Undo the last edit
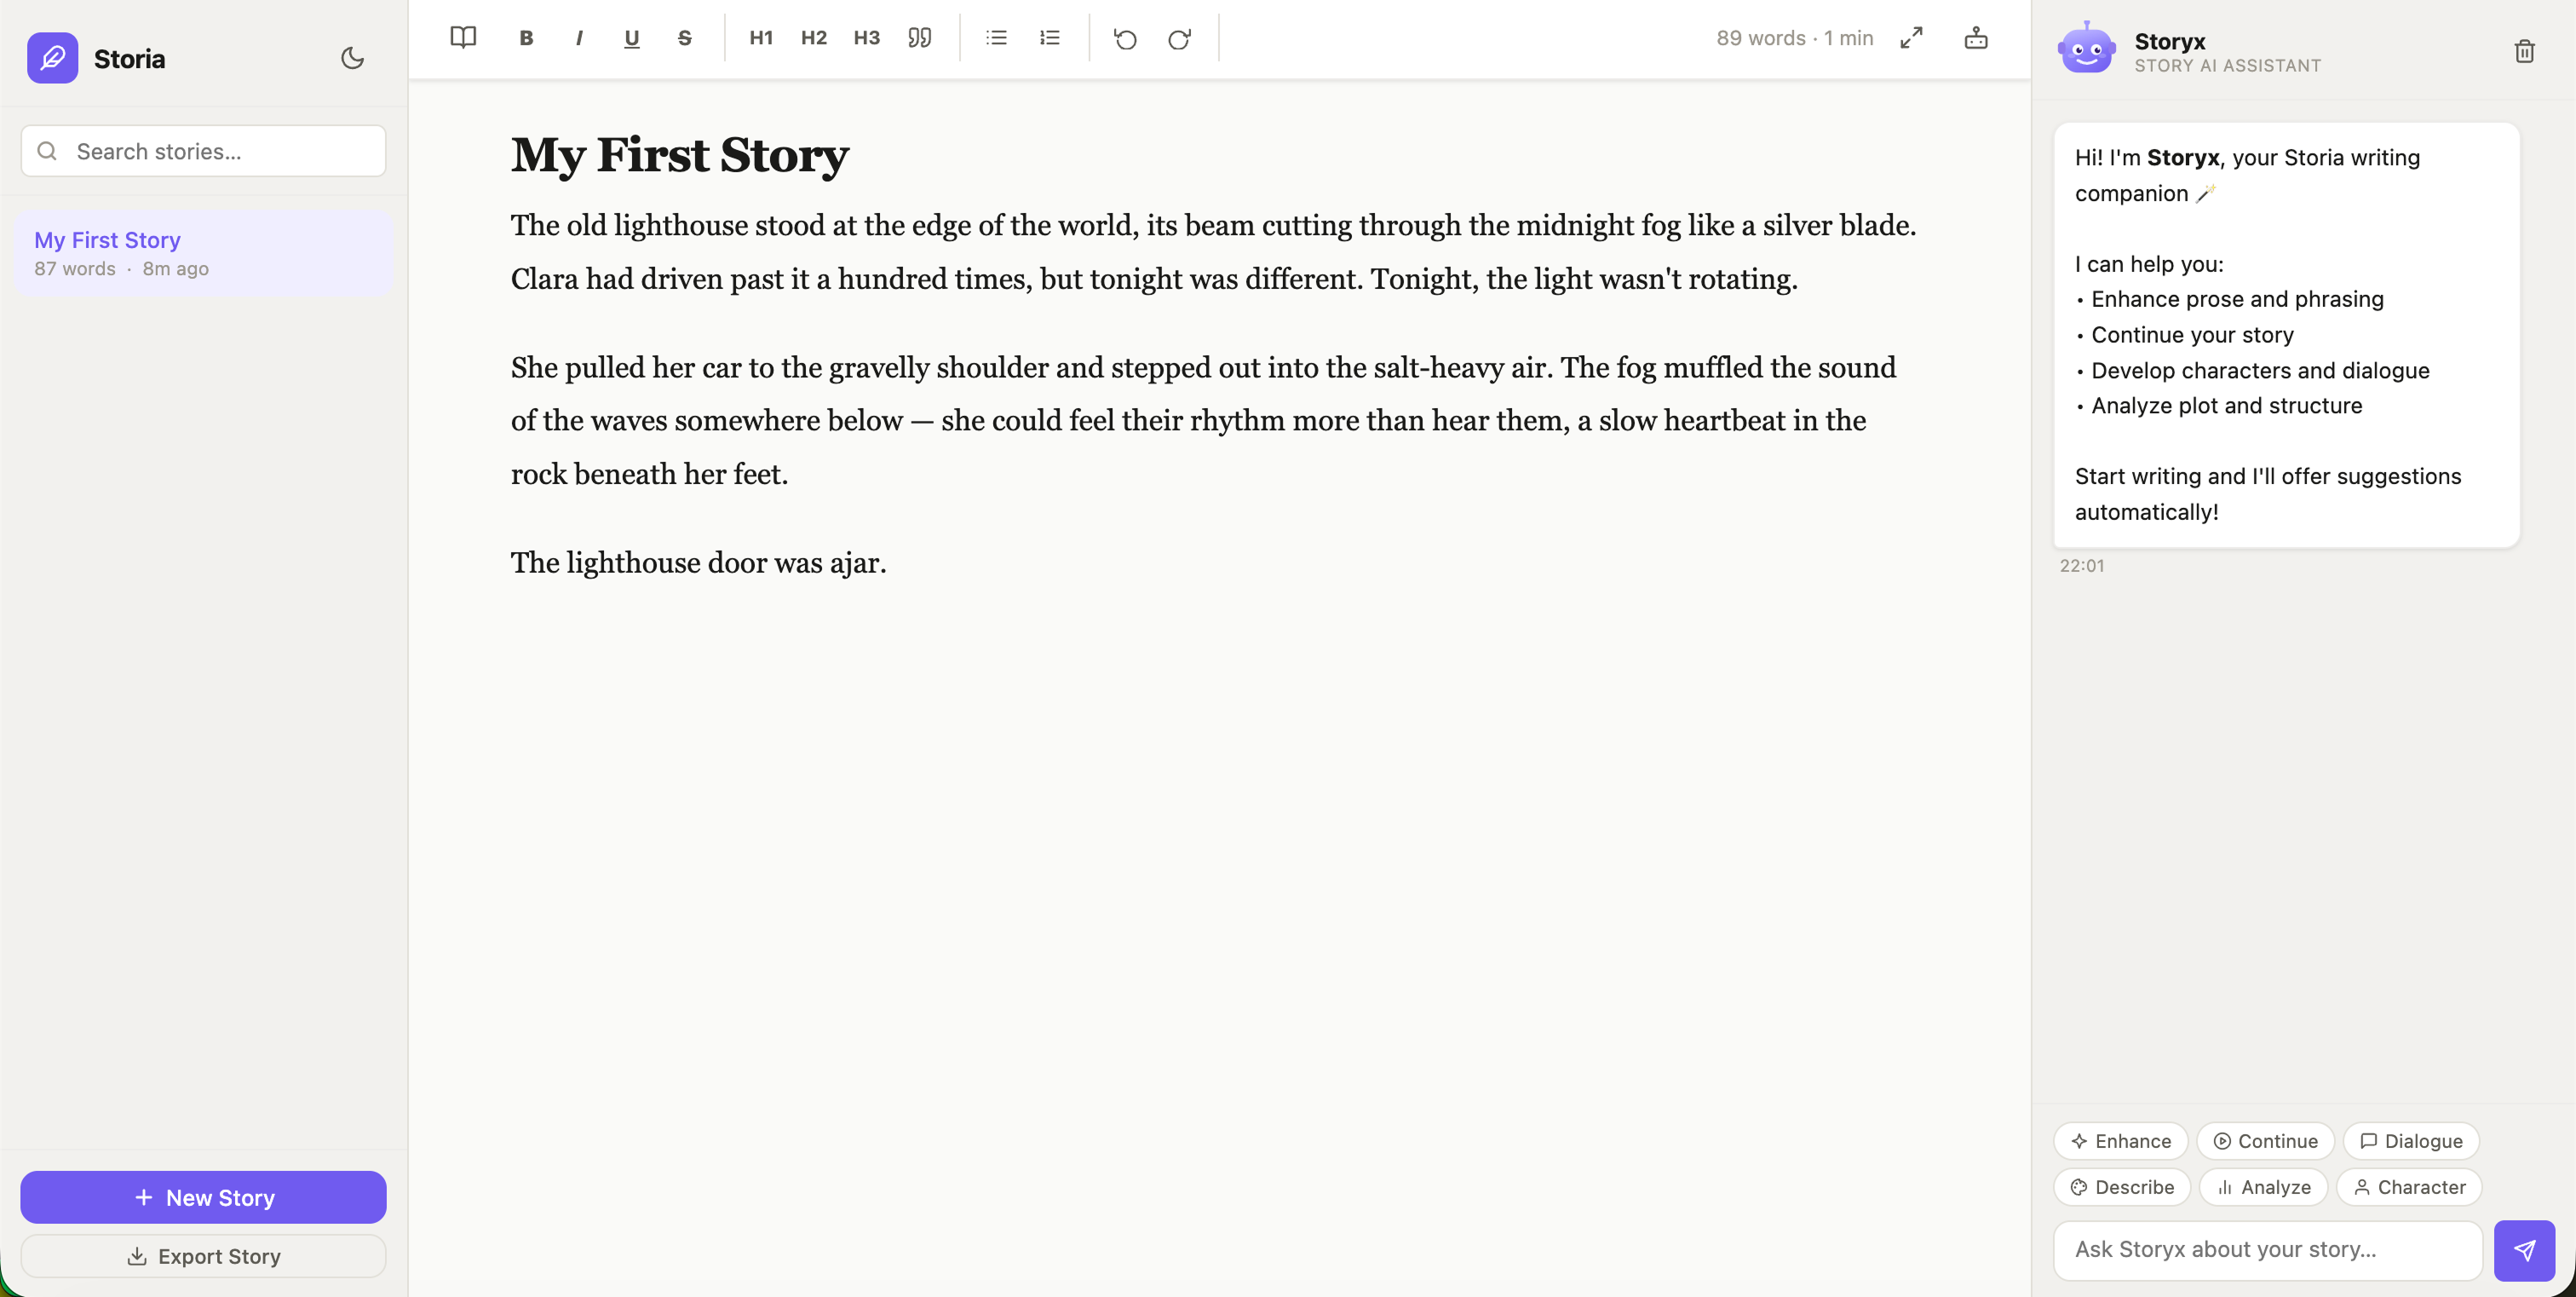2576x1297 pixels. coord(1126,38)
